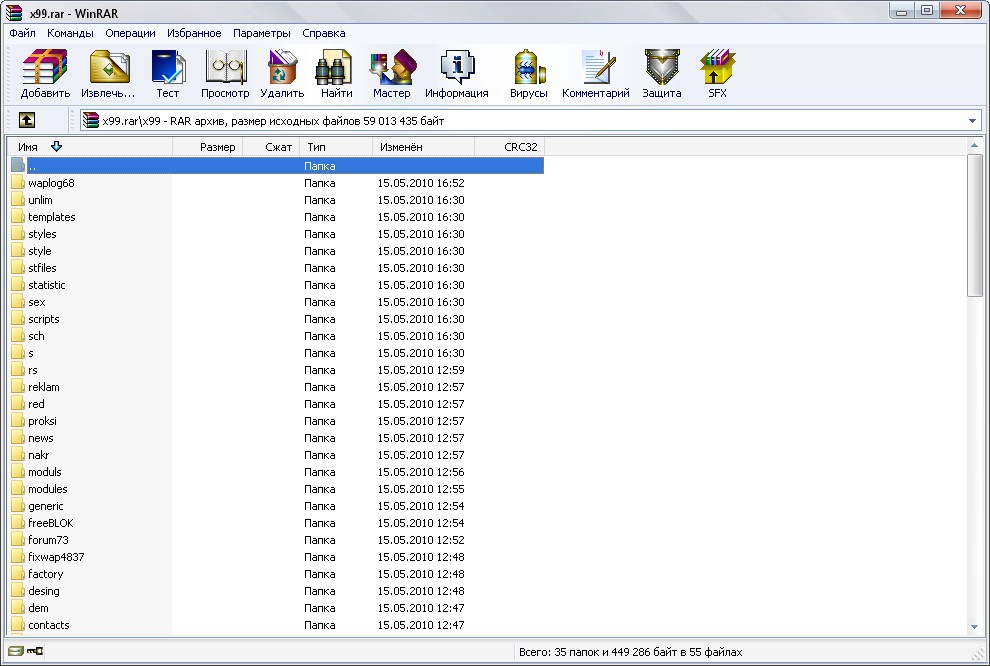Select the fixwap4837 folder

tap(56, 558)
